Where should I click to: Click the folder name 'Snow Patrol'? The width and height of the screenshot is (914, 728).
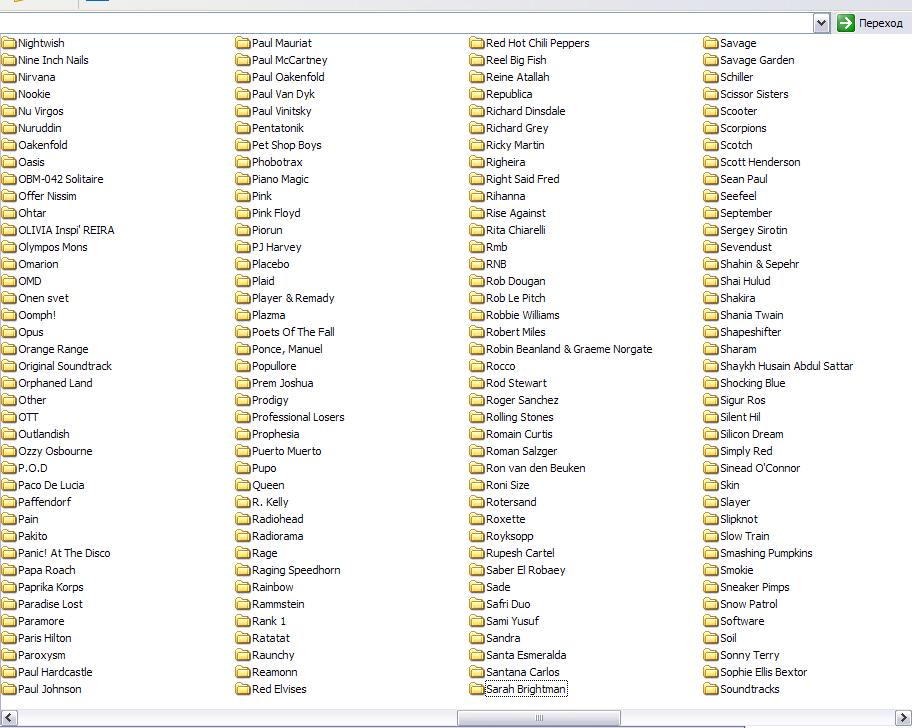(749, 604)
